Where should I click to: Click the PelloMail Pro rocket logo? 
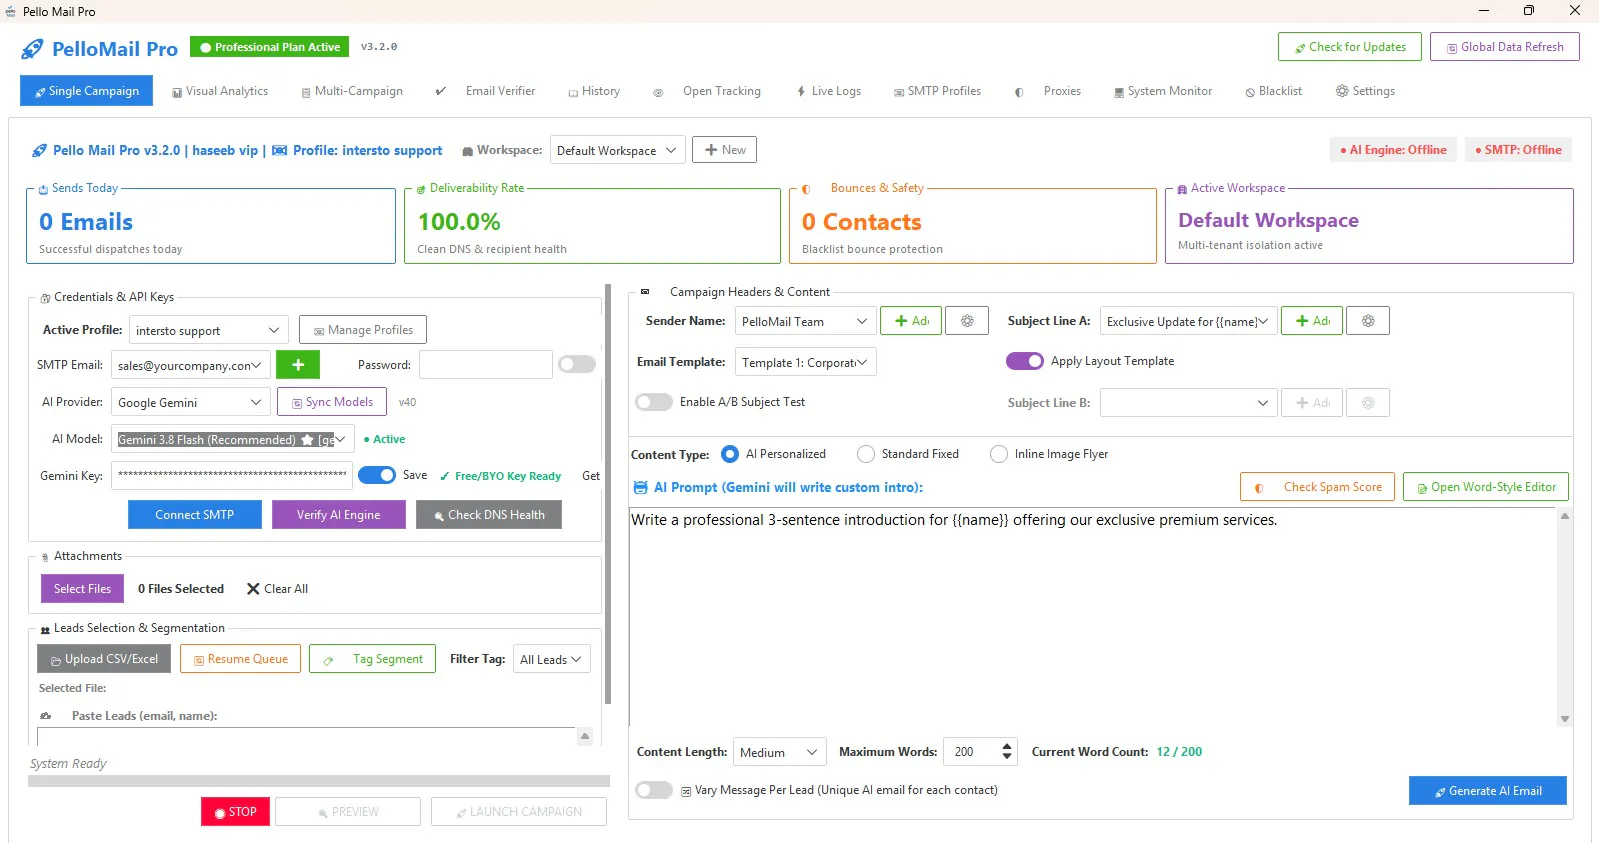pos(32,49)
